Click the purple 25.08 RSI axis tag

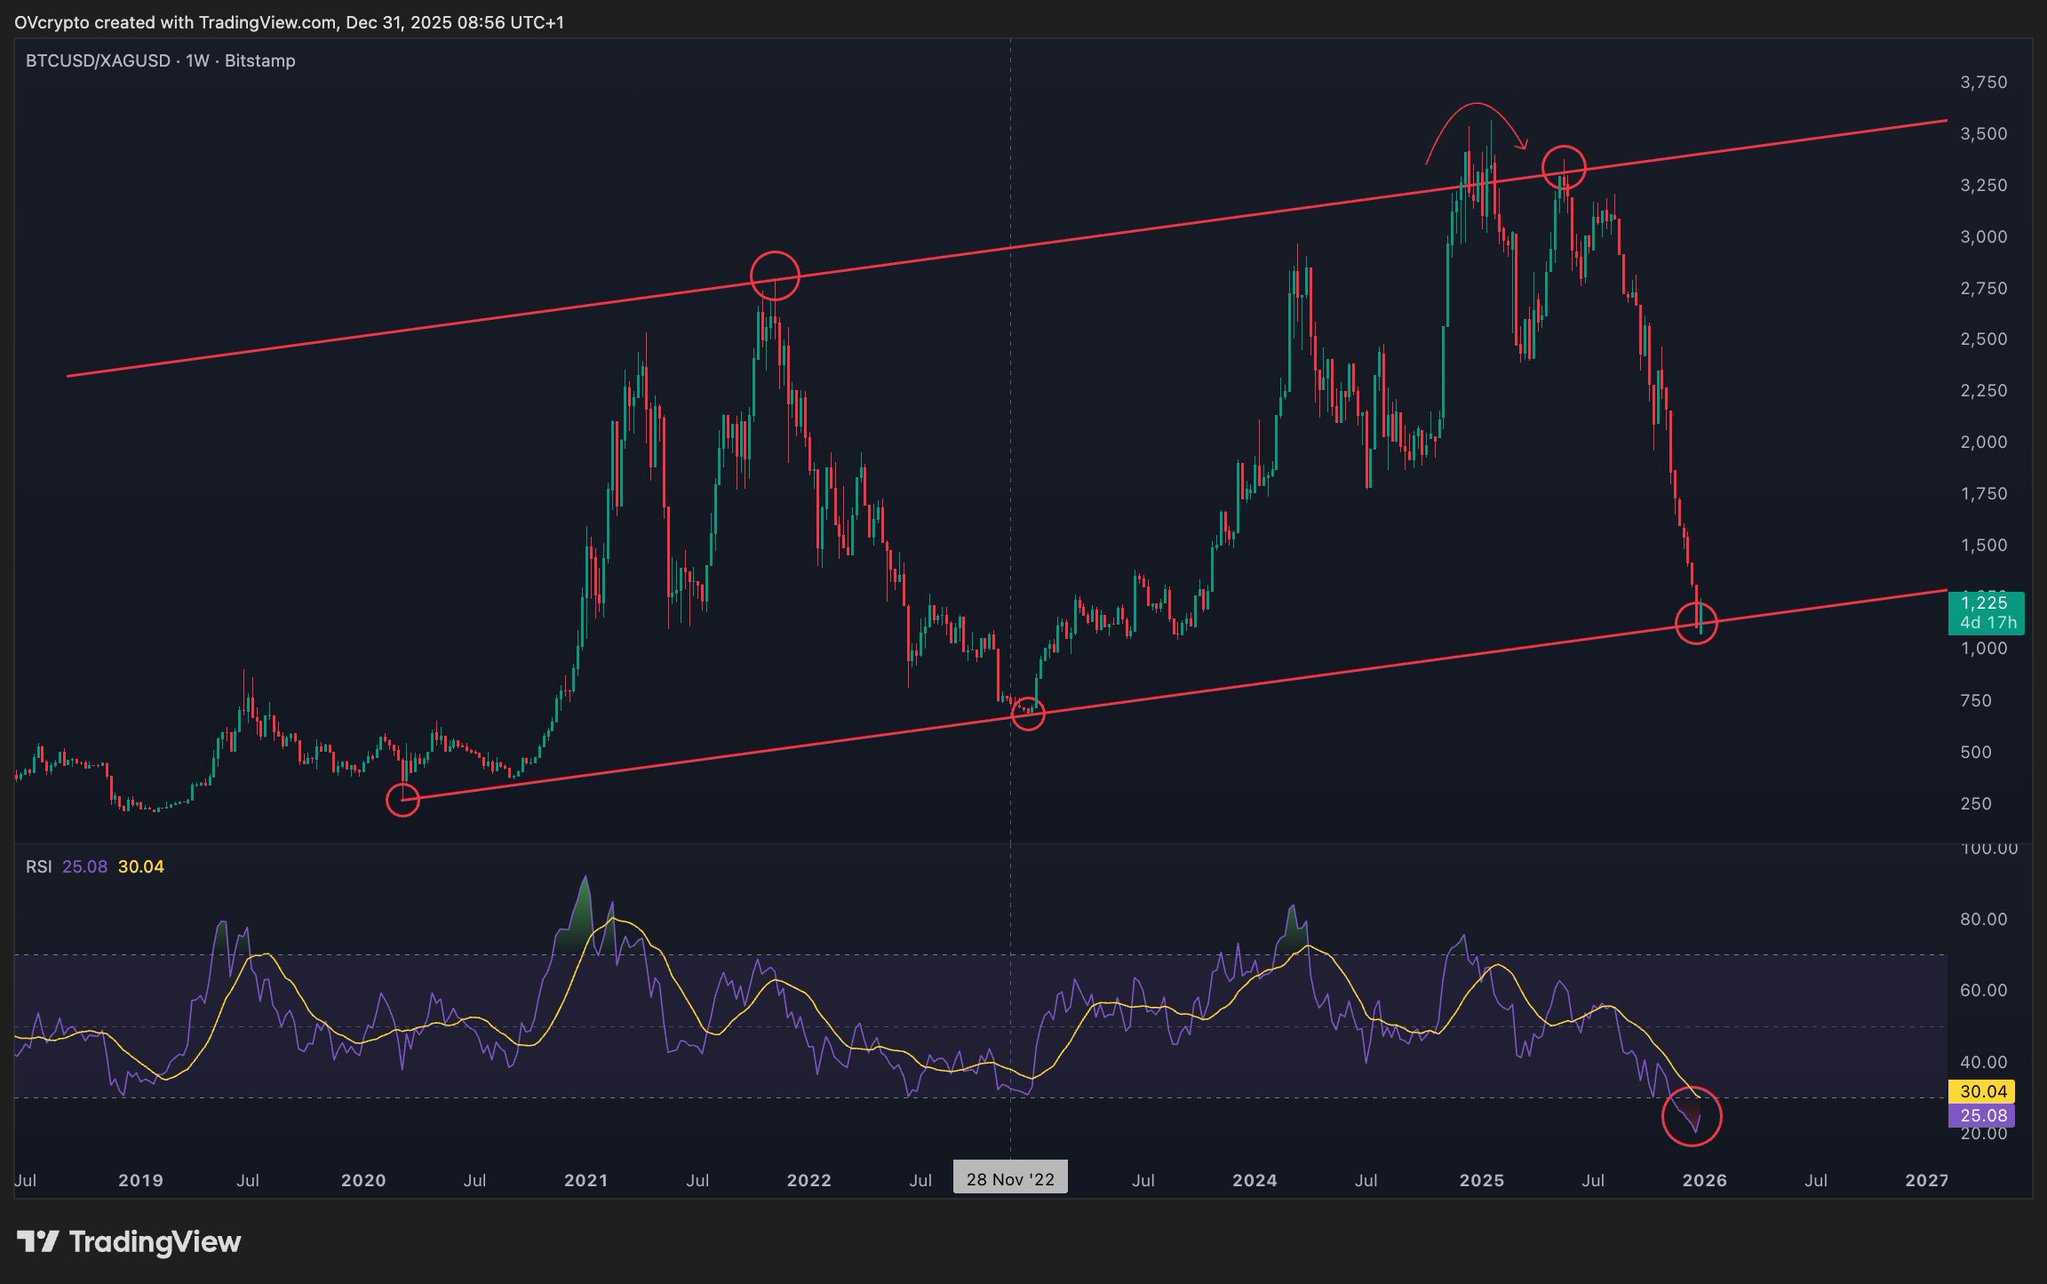(1983, 1115)
